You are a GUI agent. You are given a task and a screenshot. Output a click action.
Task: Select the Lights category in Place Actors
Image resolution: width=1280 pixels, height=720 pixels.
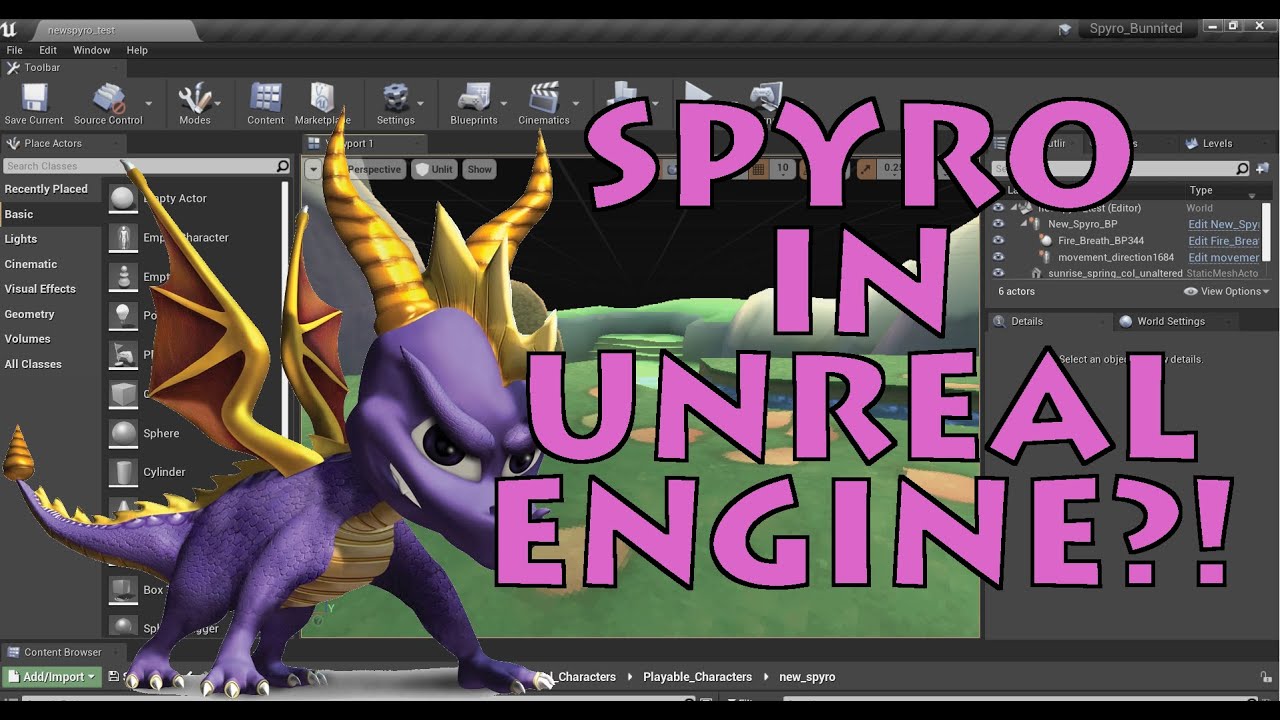click(21, 239)
